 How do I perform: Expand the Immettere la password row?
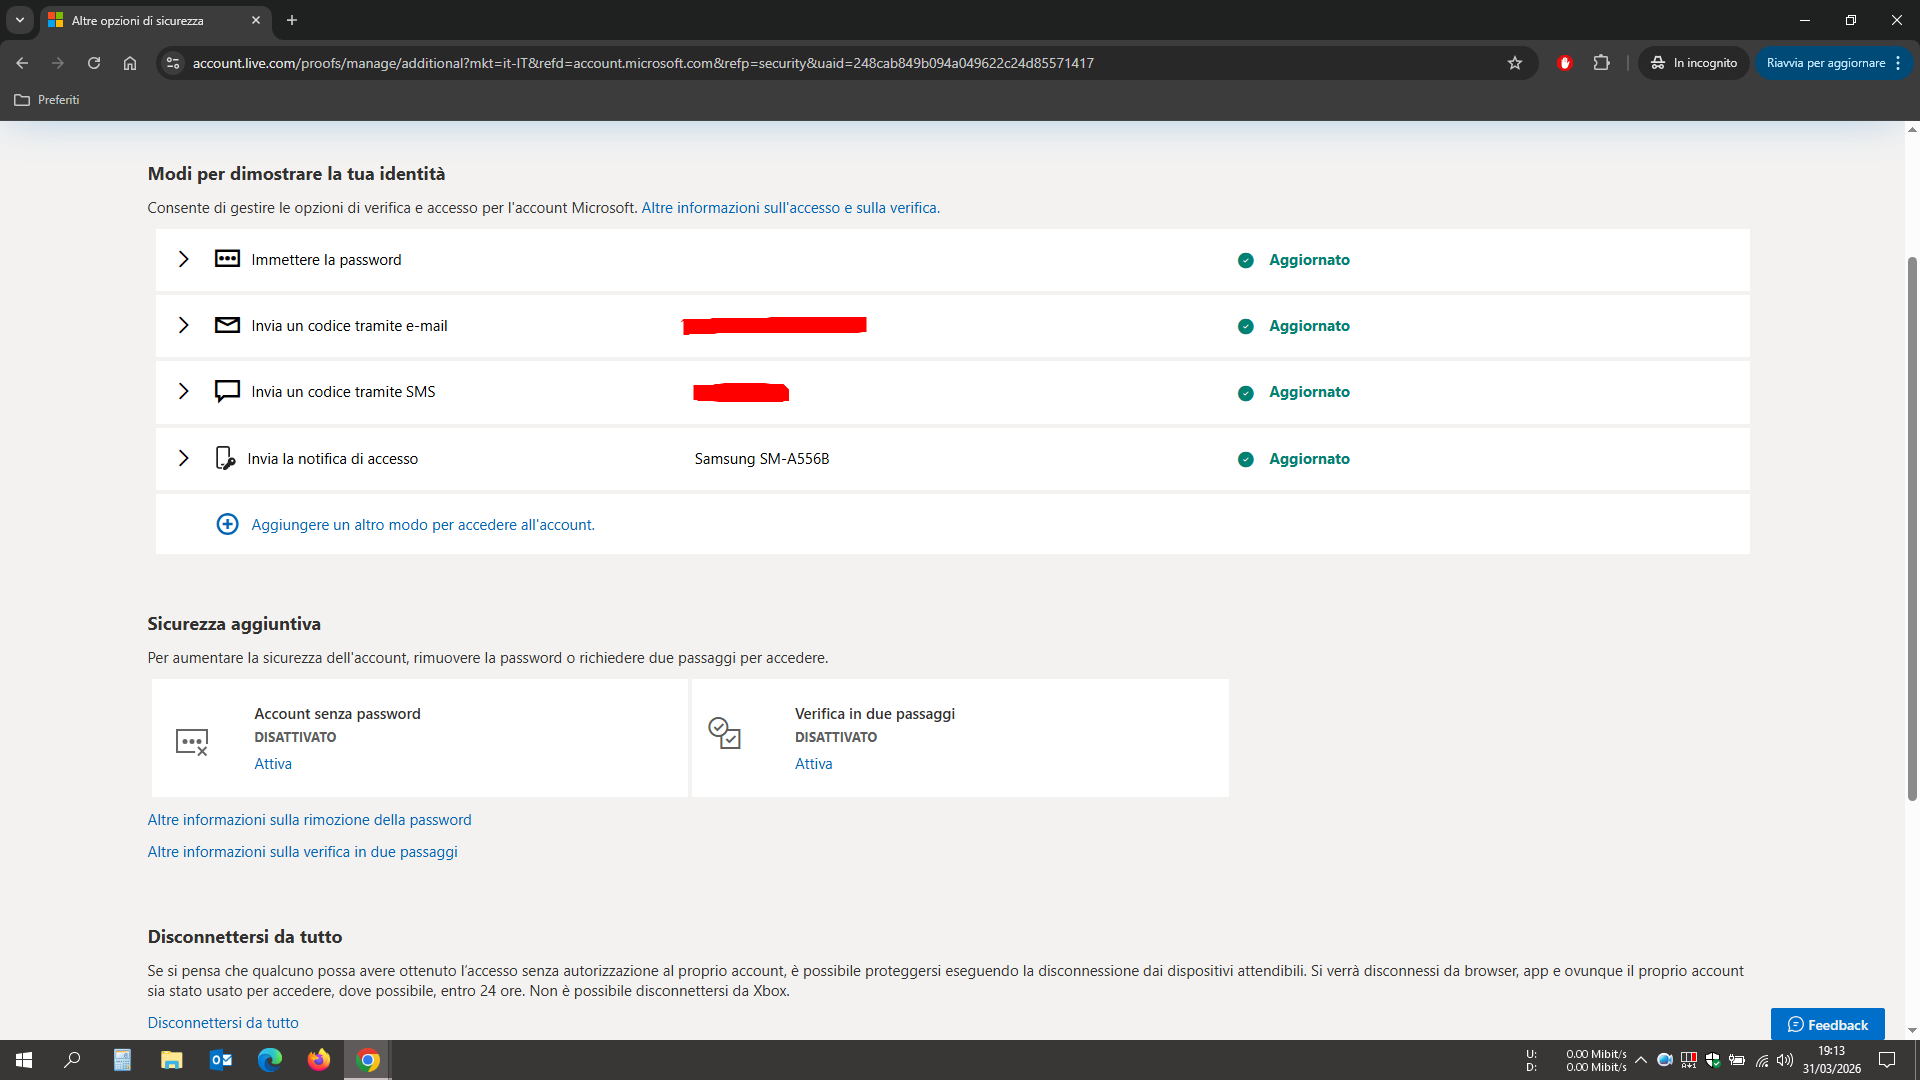[x=183, y=260]
